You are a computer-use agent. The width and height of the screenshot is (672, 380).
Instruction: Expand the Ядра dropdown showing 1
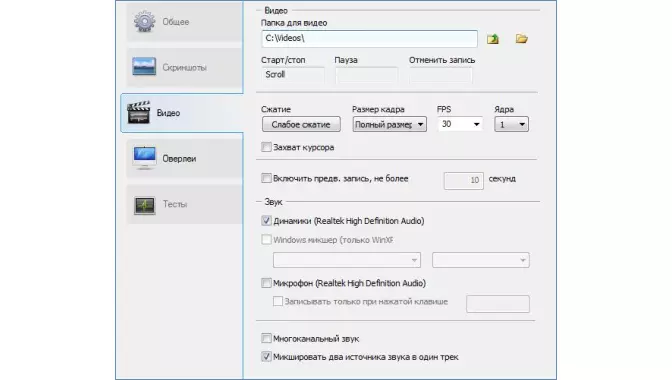tap(511, 124)
